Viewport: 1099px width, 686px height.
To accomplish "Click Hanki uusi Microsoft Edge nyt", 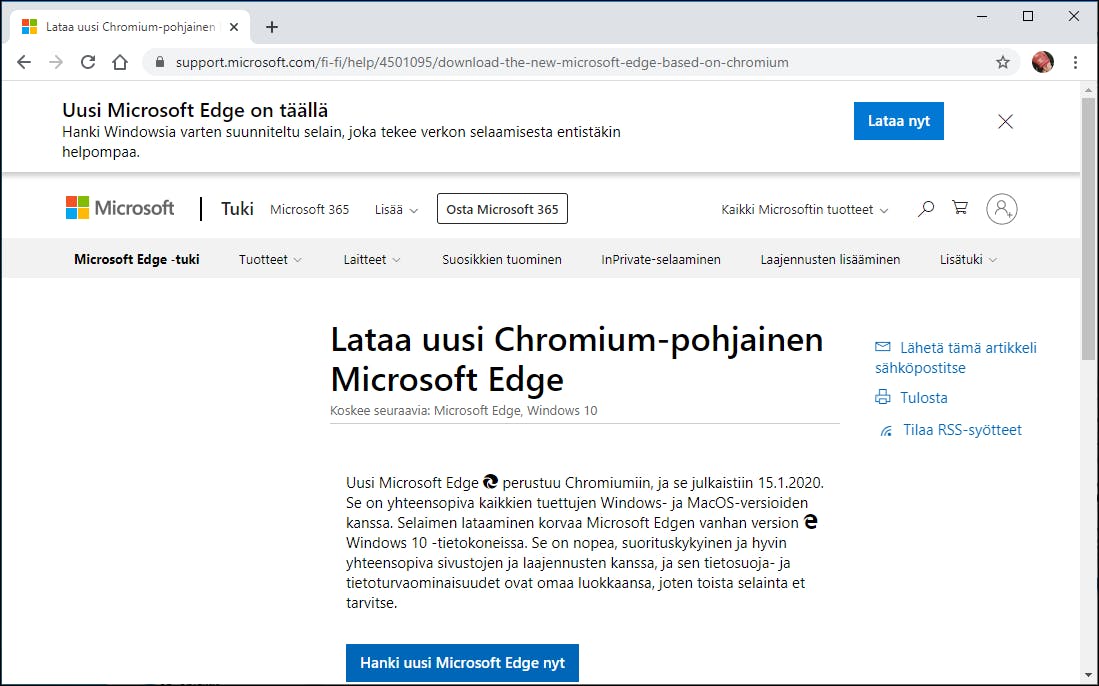I will coord(462,663).
